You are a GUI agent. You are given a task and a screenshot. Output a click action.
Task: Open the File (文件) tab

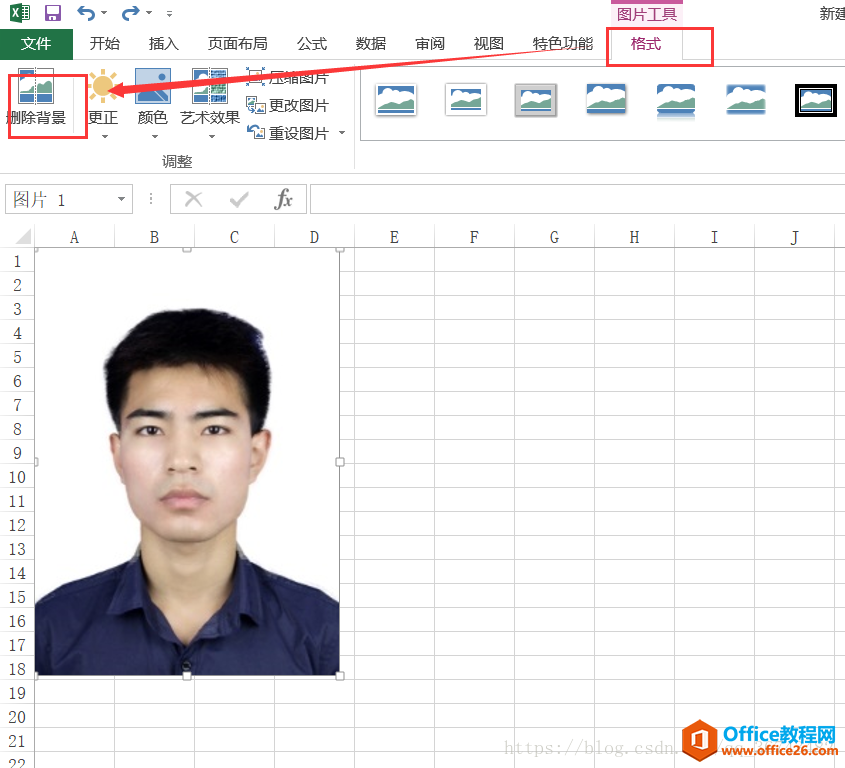click(36, 44)
